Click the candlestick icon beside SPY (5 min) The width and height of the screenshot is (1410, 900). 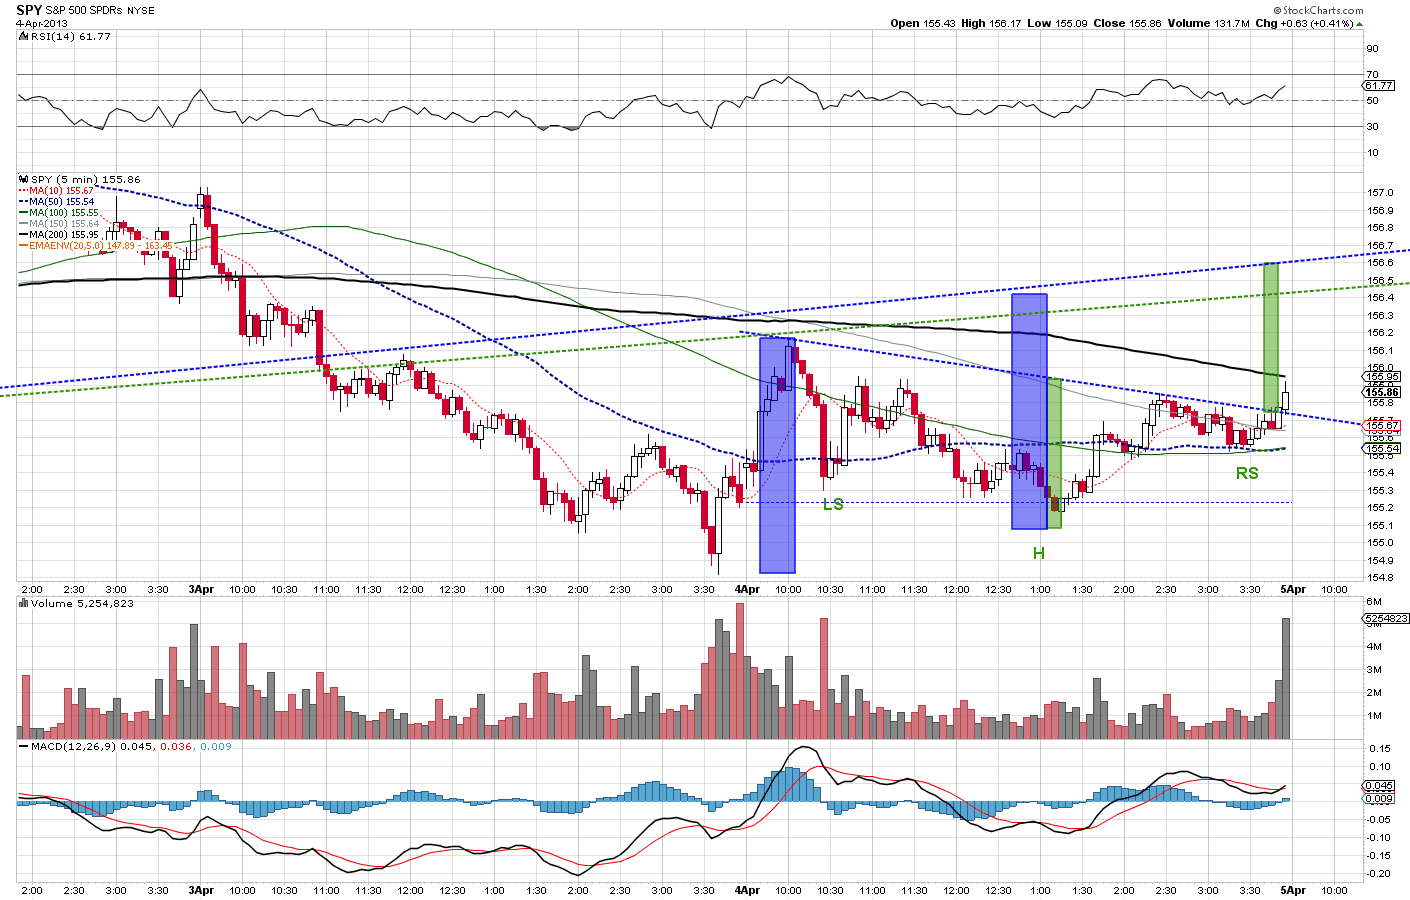pos(24,180)
